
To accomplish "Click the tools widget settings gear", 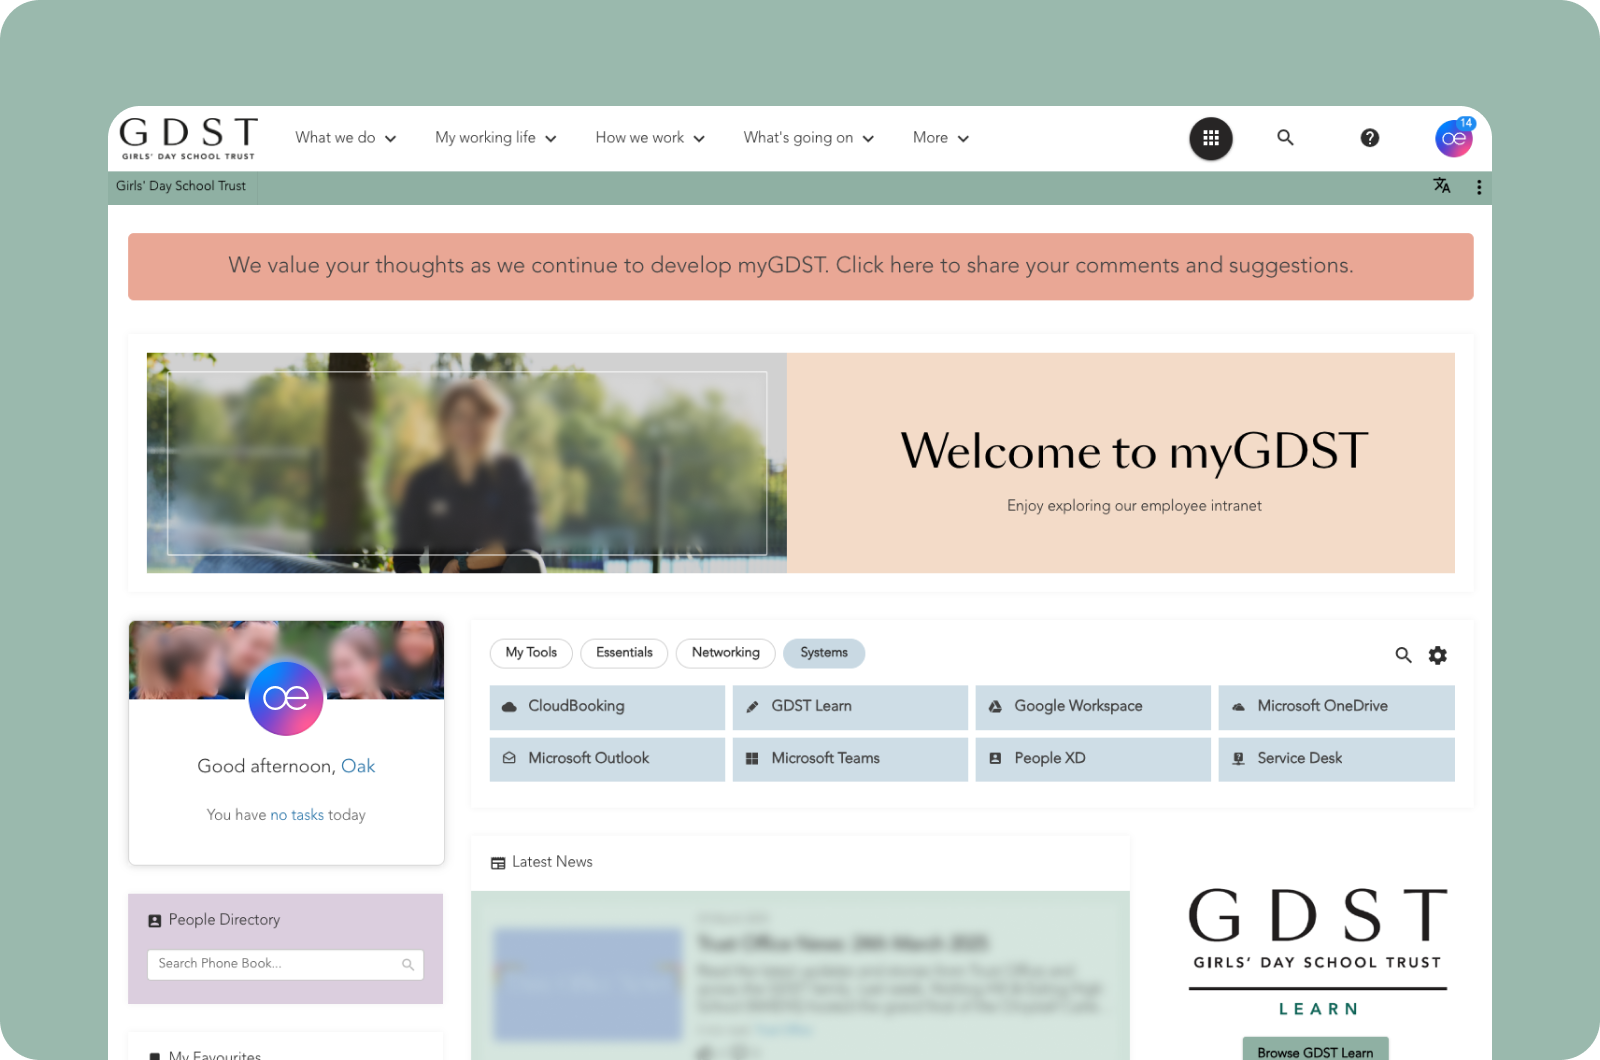I will coord(1438,655).
